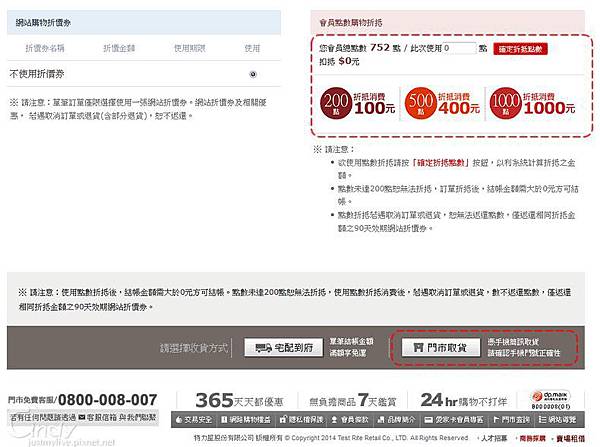Open 網路購物權益 footer link
Image resolution: width=600 pixels, height=447 pixels.
[x=246, y=420]
